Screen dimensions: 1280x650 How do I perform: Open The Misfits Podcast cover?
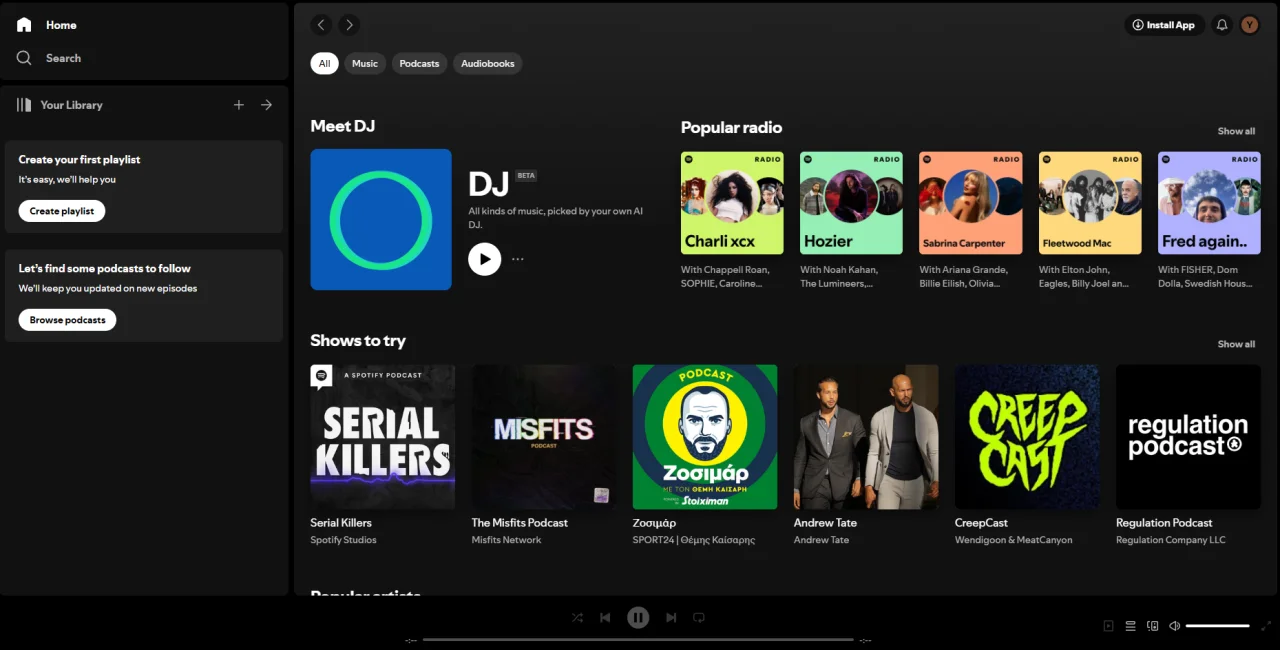click(x=544, y=437)
